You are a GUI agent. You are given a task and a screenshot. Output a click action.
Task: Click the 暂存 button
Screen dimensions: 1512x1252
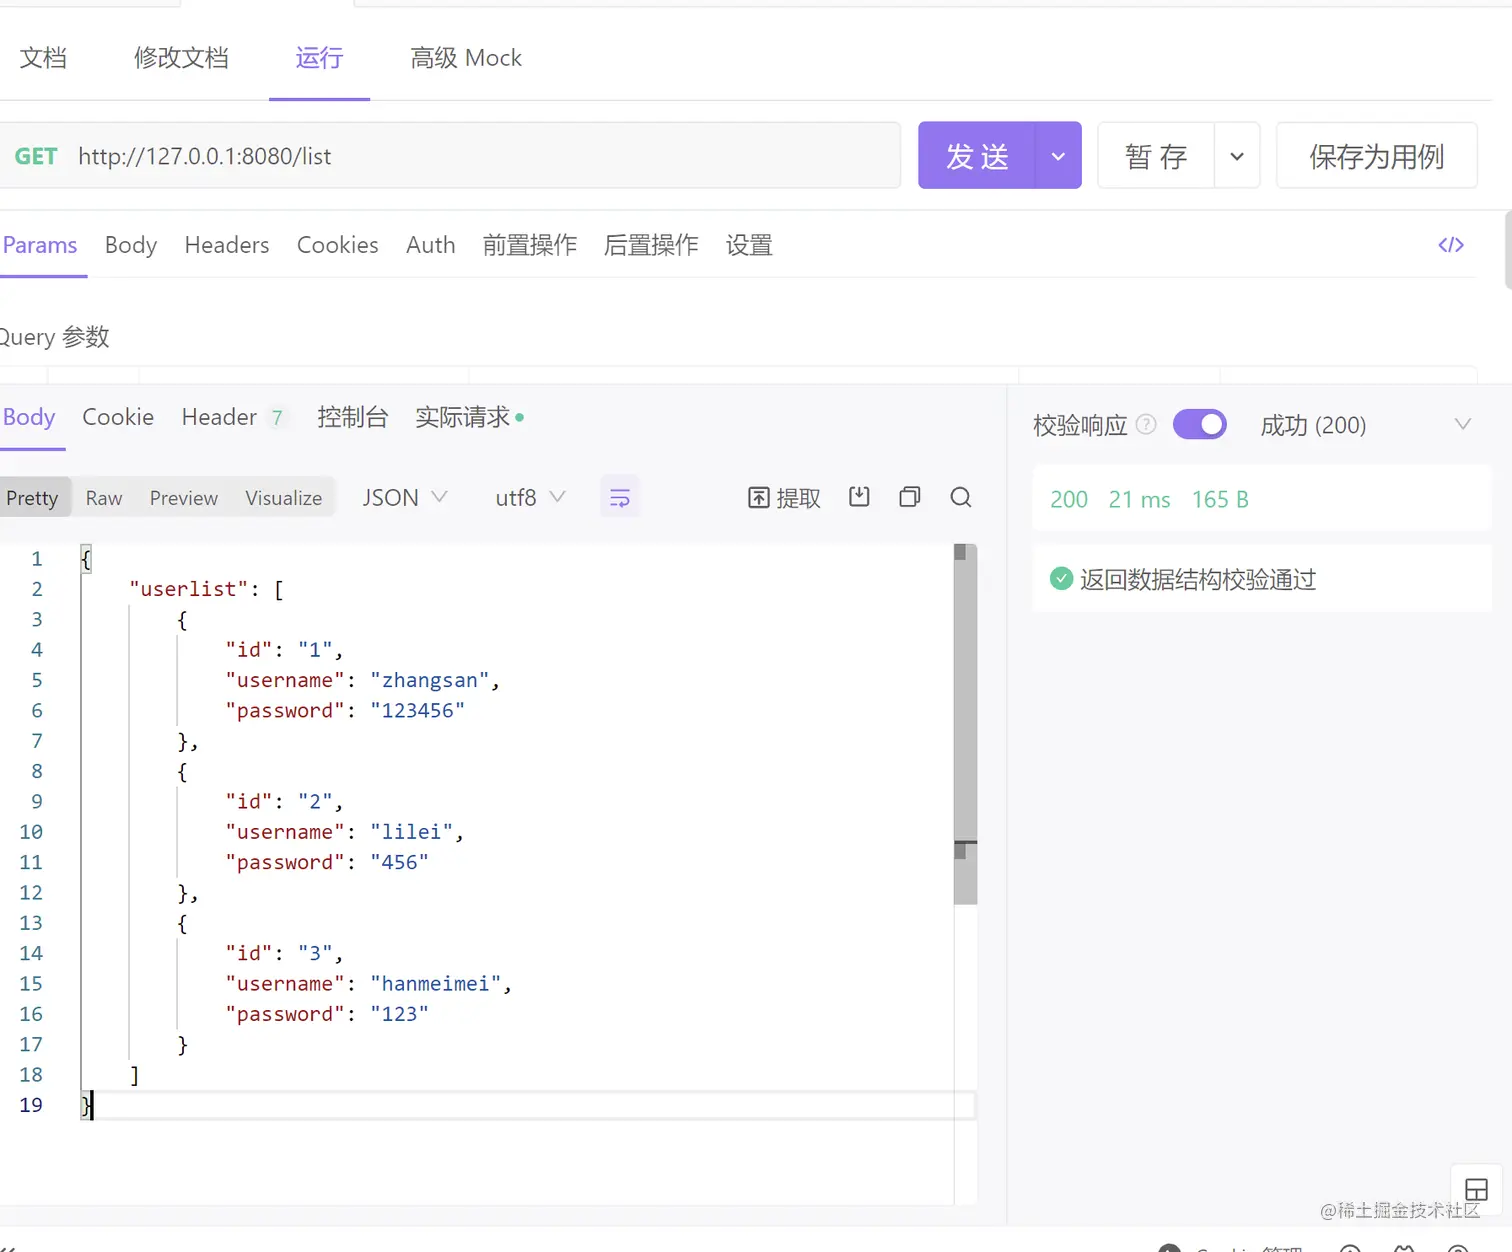pyautogui.click(x=1156, y=156)
